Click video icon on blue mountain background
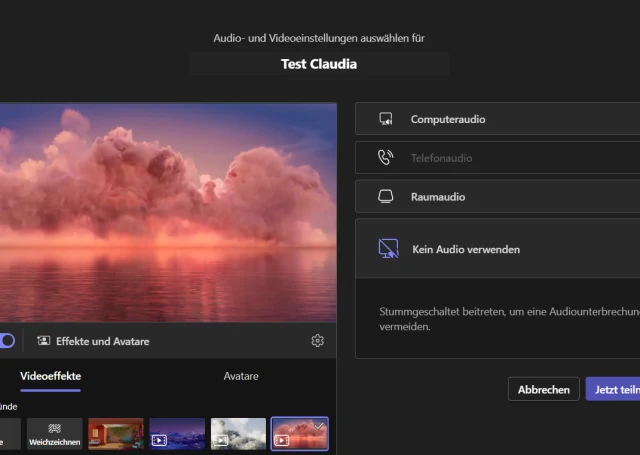 pyautogui.click(x=159, y=439)
